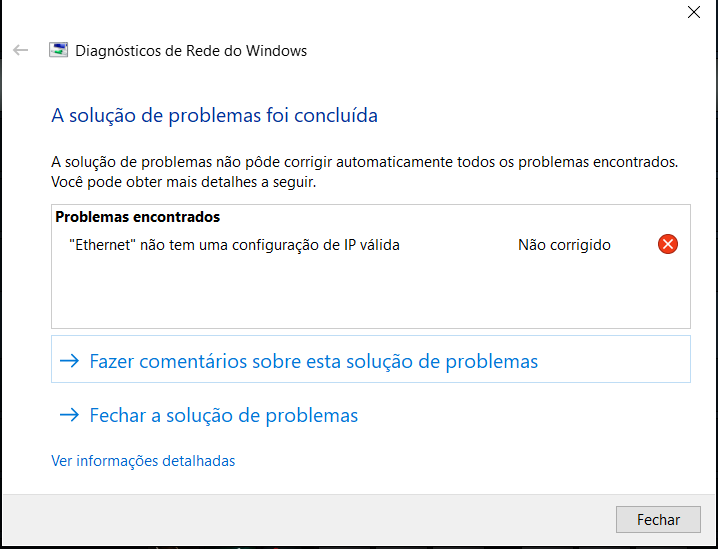718x549 pixels.
Task: Open Ver informações detalhadas link
Action: (x=143, y=461)
